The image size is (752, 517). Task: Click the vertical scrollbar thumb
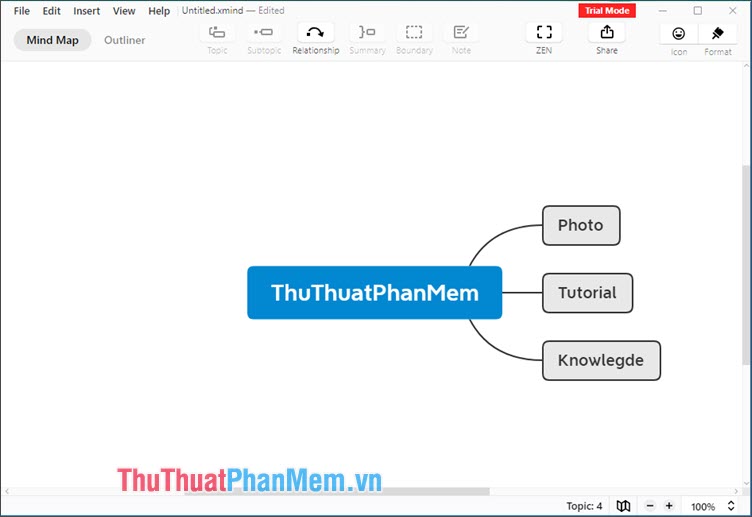746,265
